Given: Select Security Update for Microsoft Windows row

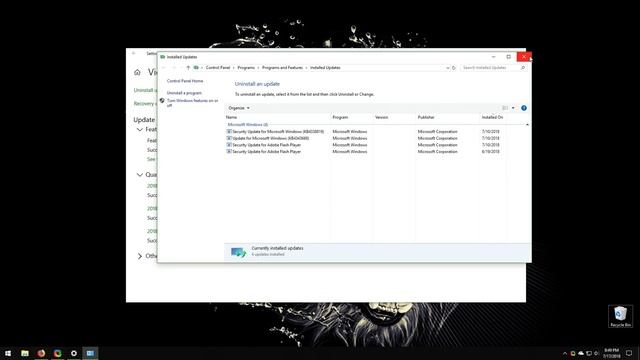Looking at the screenshot, I should (366, 131).
